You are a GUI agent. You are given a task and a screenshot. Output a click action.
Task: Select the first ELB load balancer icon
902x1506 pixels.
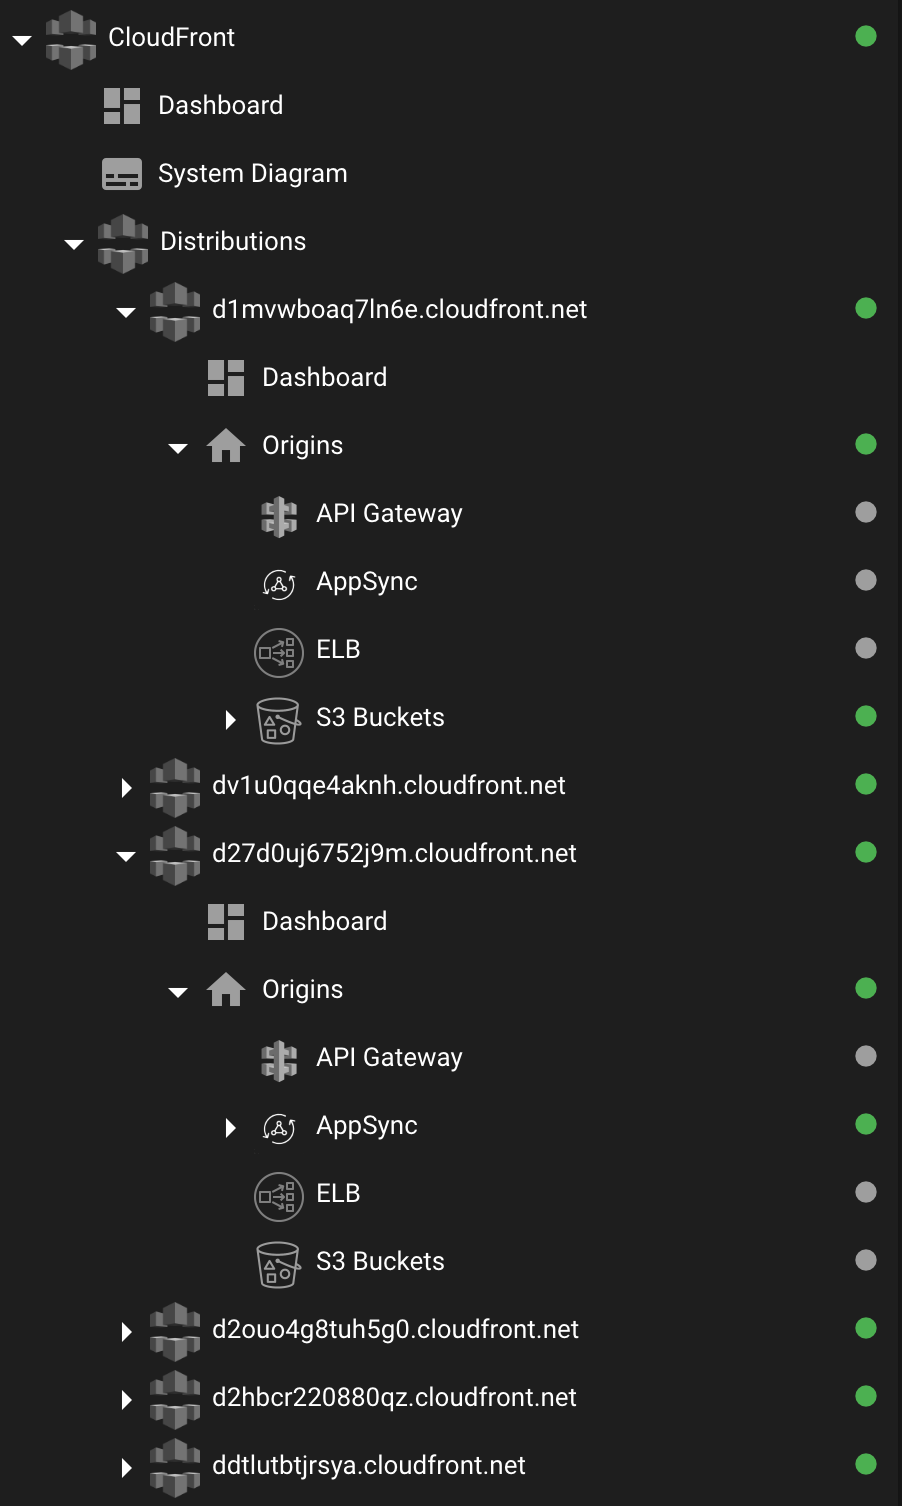[279, 652]
